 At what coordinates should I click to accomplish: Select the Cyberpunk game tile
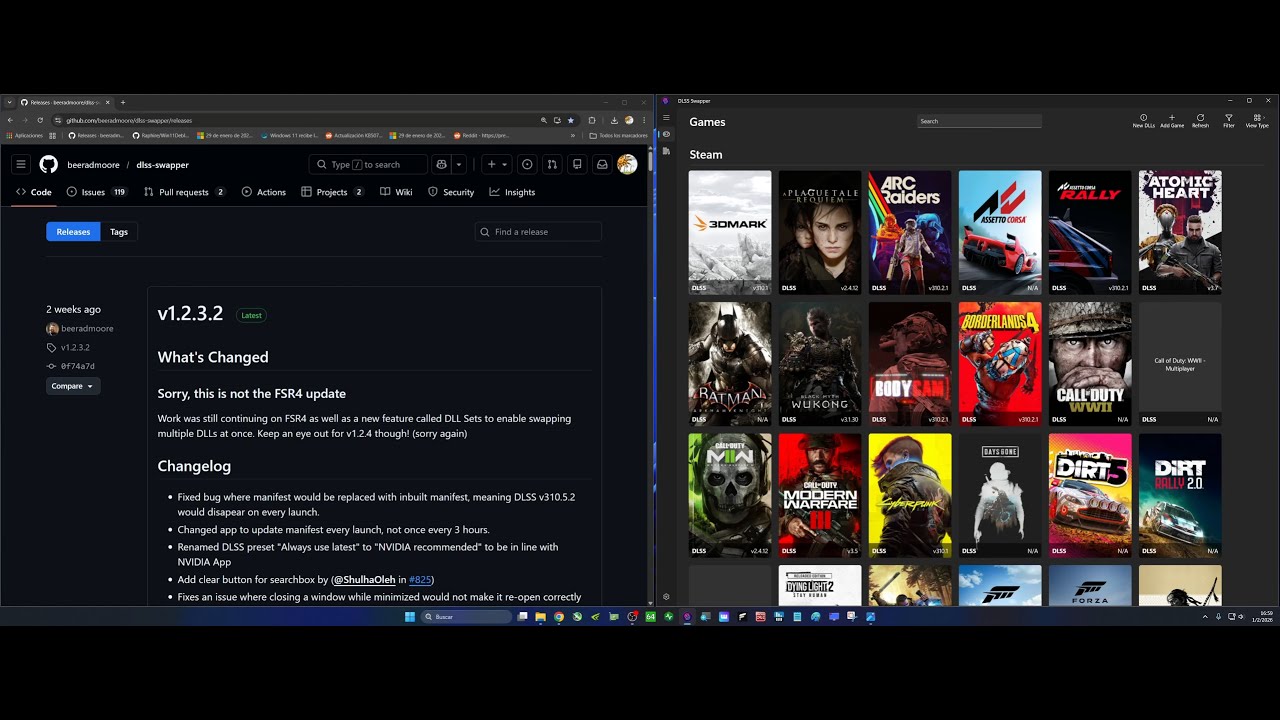click(910, 495)
